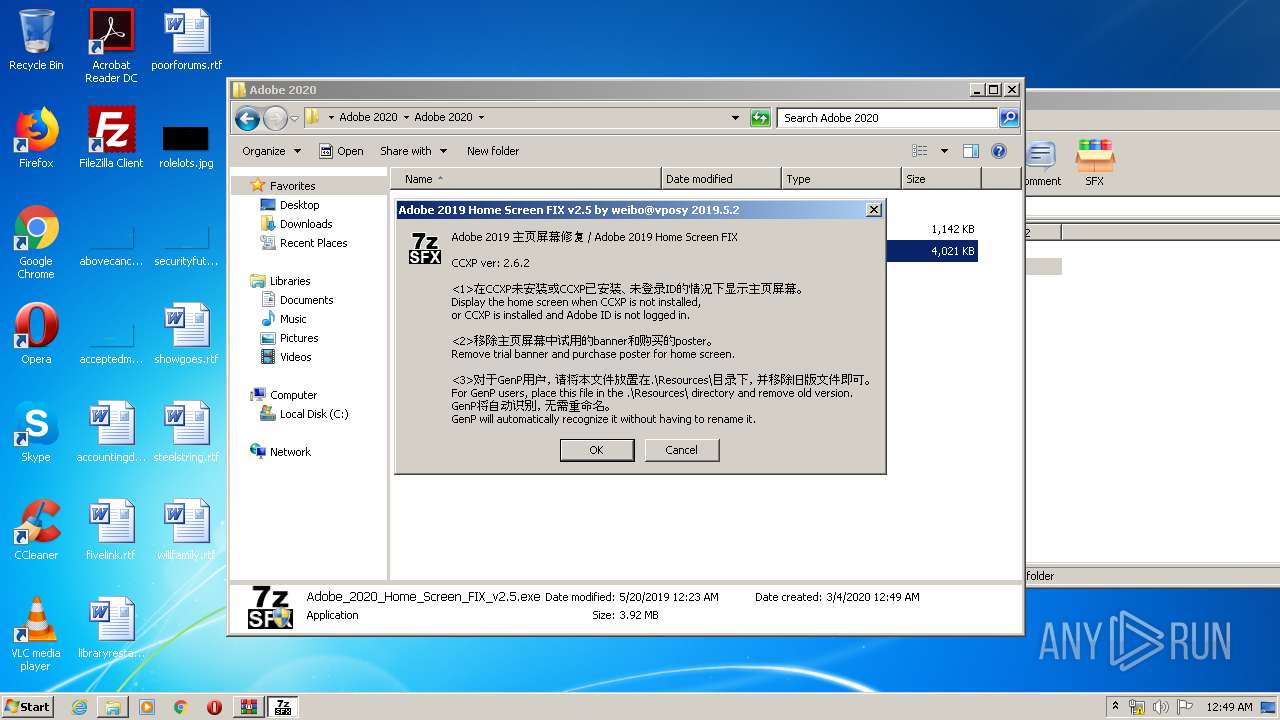The image size is (1280, 720).
Task: Select fivelink.rtf desktop file
Action: point(111,530)
